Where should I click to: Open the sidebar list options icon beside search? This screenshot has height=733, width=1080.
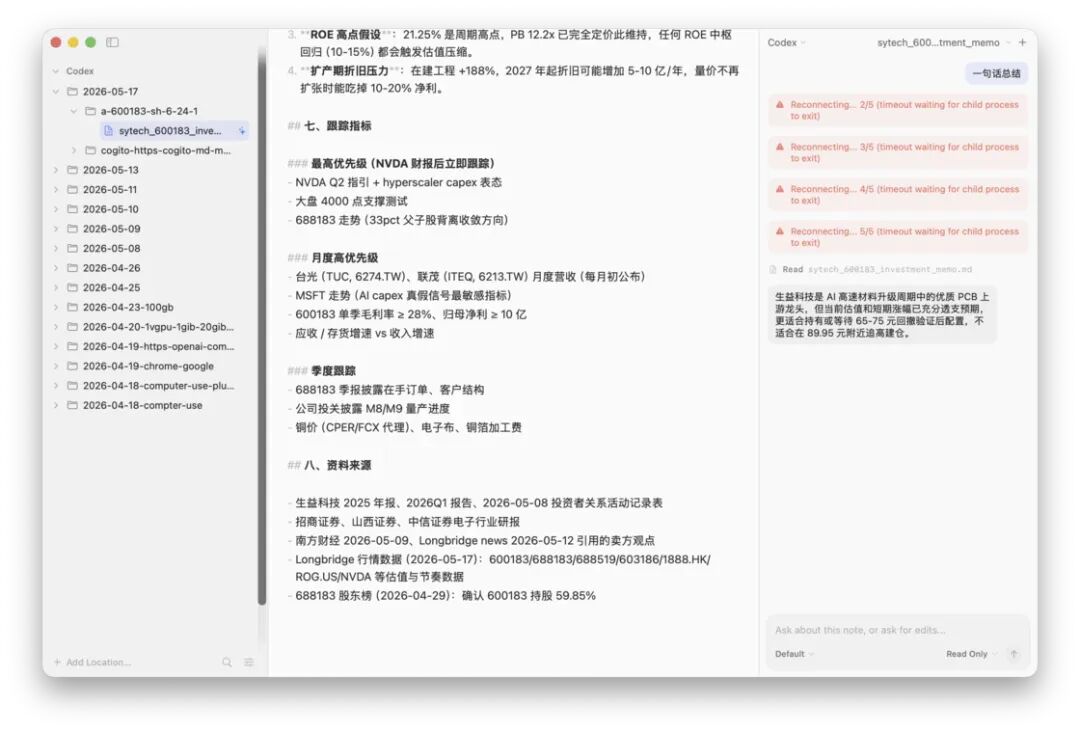click(249, 662)
